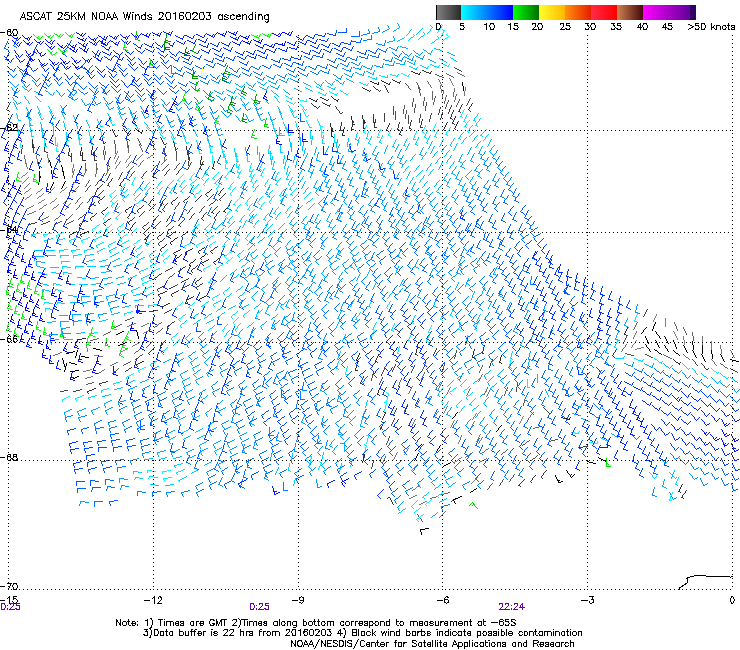Click the '-66' latitude axis label
Viewport: 740px width, 650px height.
coord(9,339)
